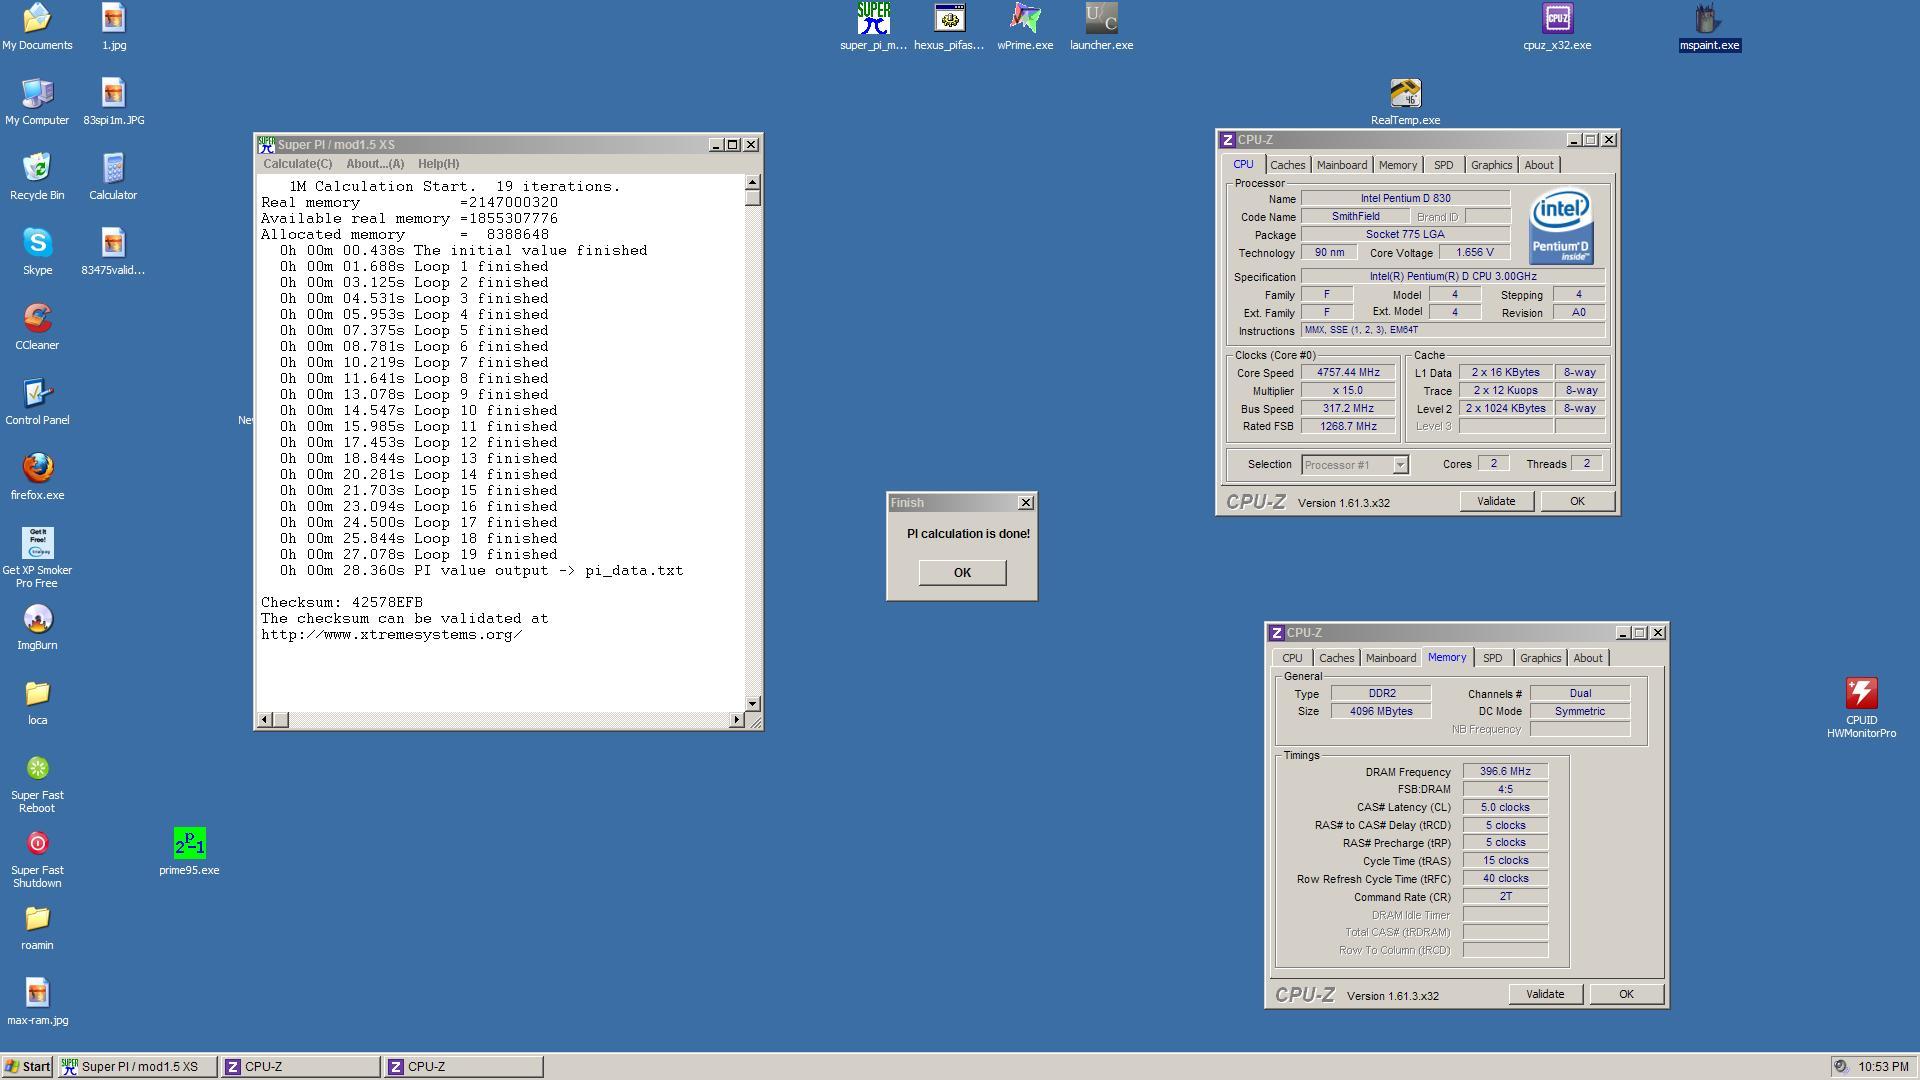The image size is (1920, 1080).
Task: Switch to Graphics tab in bottom CPU-Z window
Action: tap(1540, 658)
